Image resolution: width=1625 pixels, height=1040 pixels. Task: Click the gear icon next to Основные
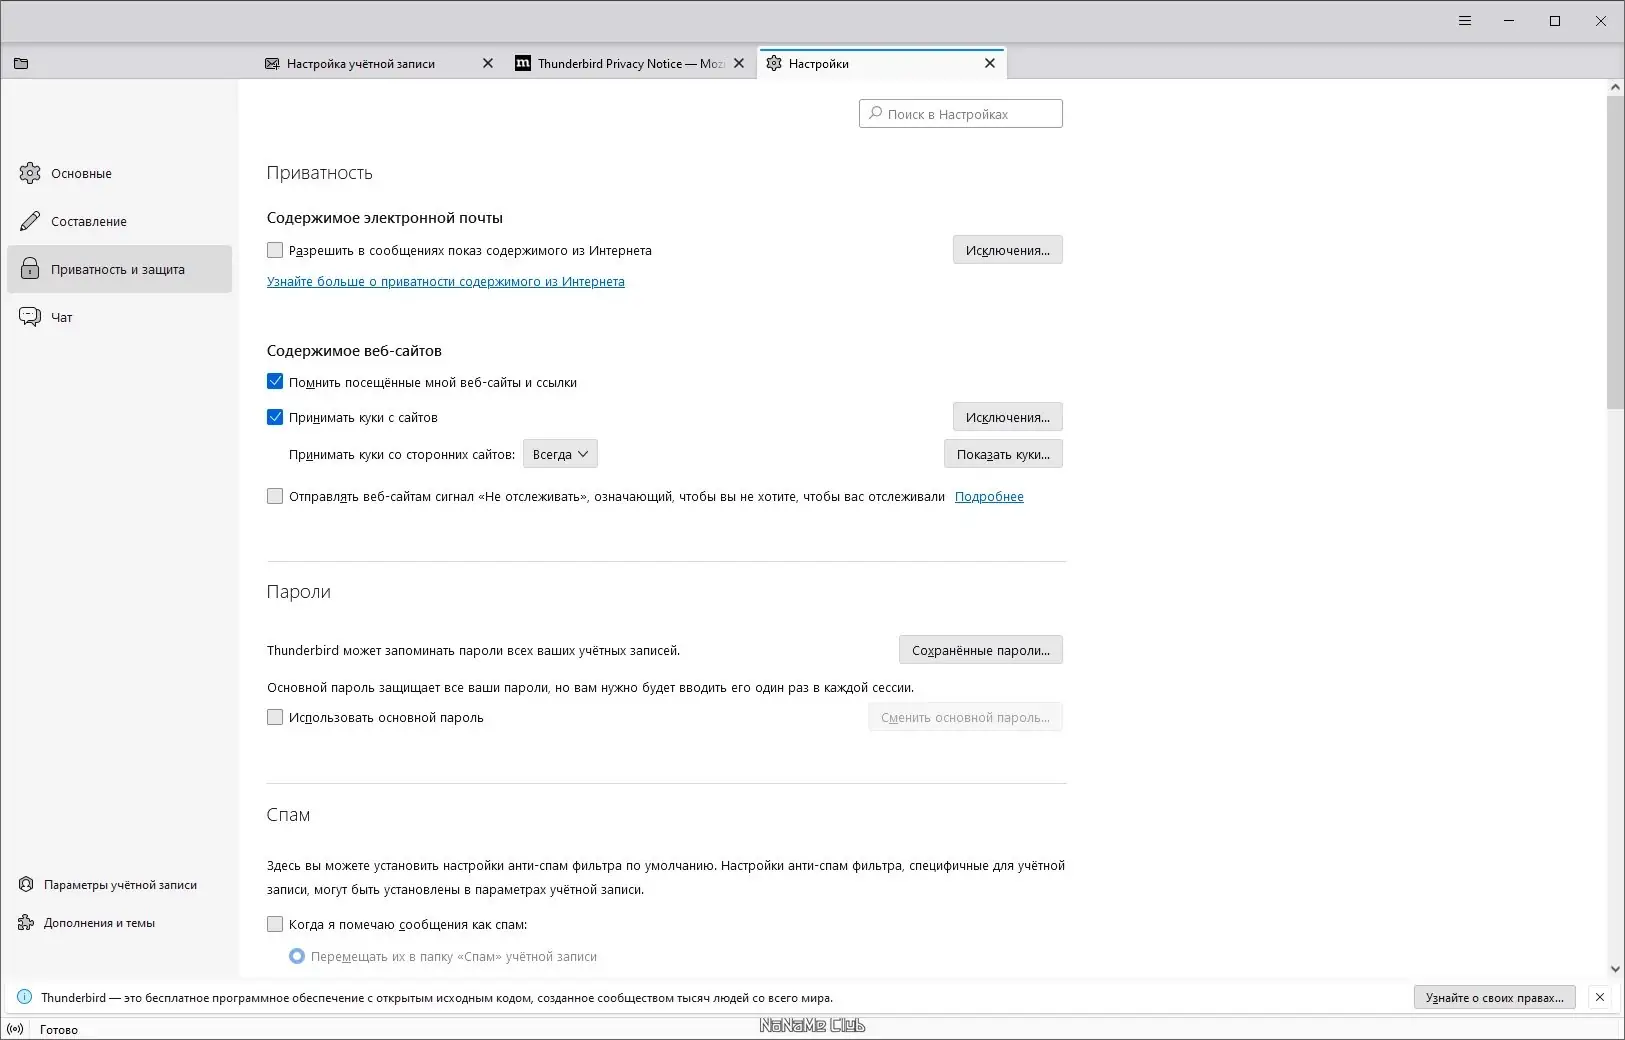[x=30, y=173]
